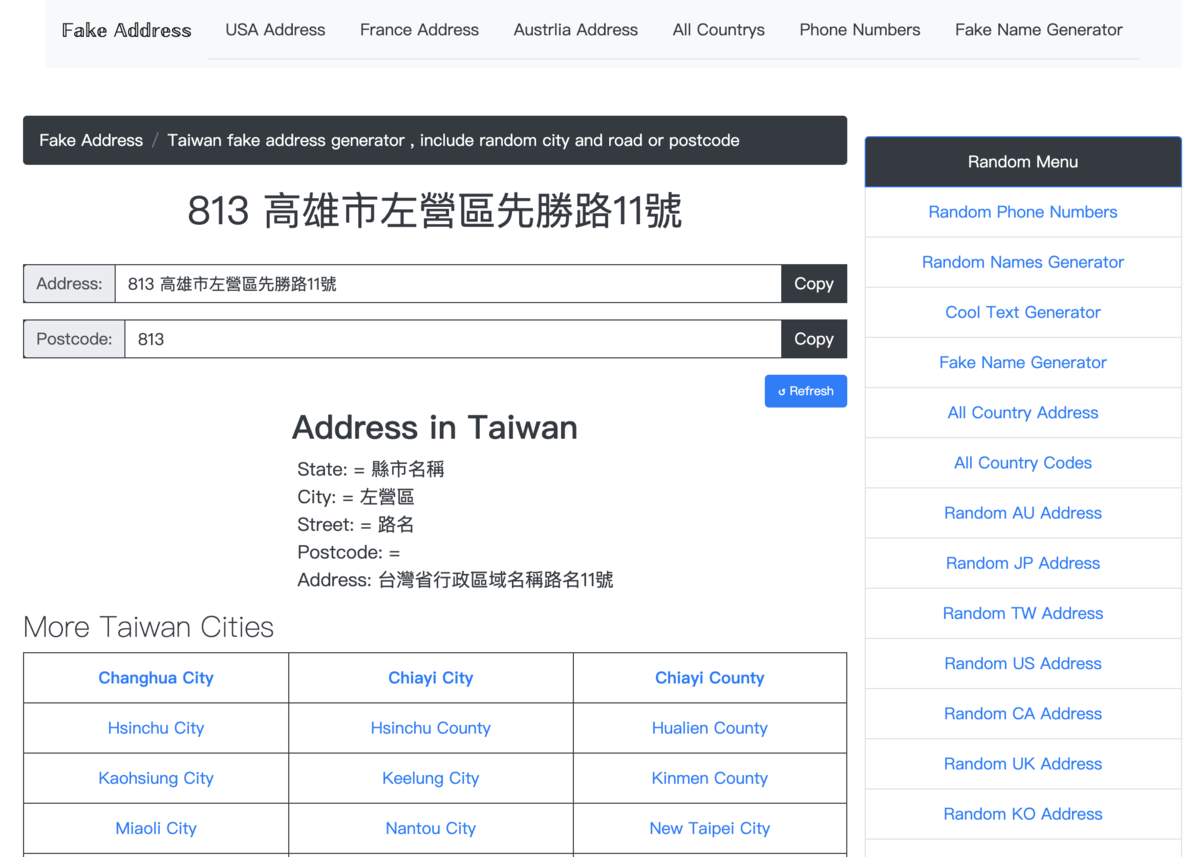Screen dimensions: 1200x857
Task: Open the Kaohsiung City link
Action: click(156, 778)
